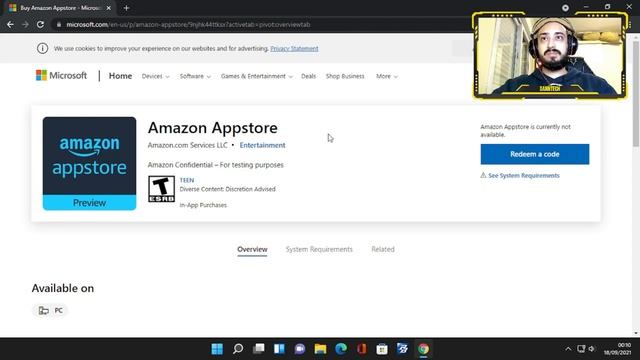Open Widgets panel from taskbar
Screen dimensions: 640x360
[279, 349]
